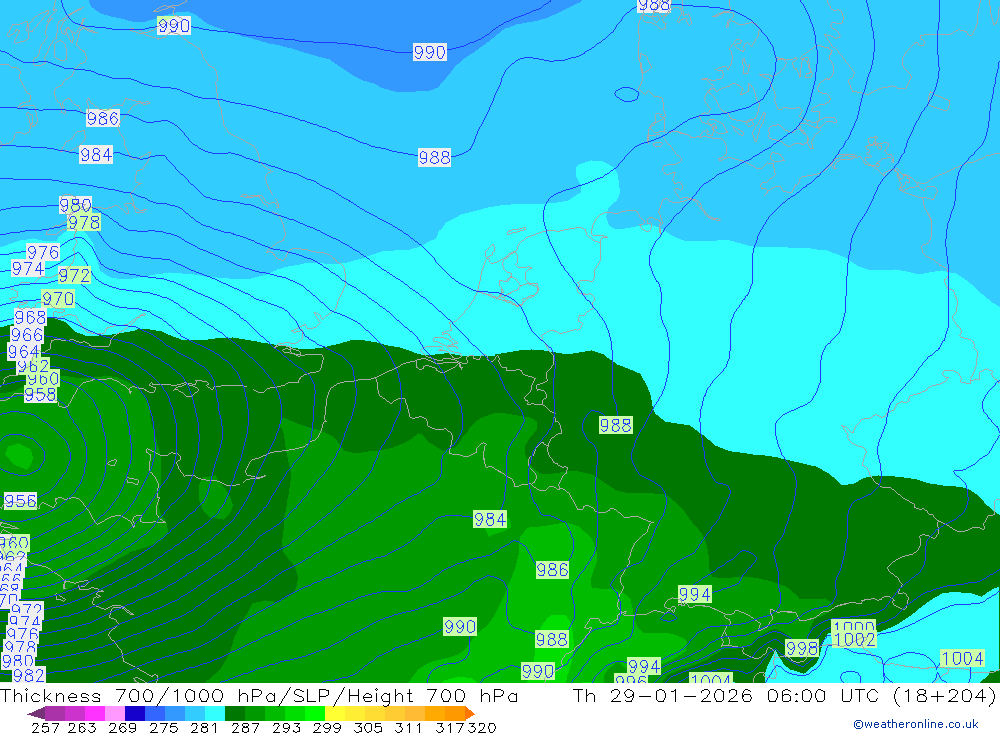Viewport: 1000px width, 733px height.
Task: Click the bright yellow legend swatch
Action: 335,713
